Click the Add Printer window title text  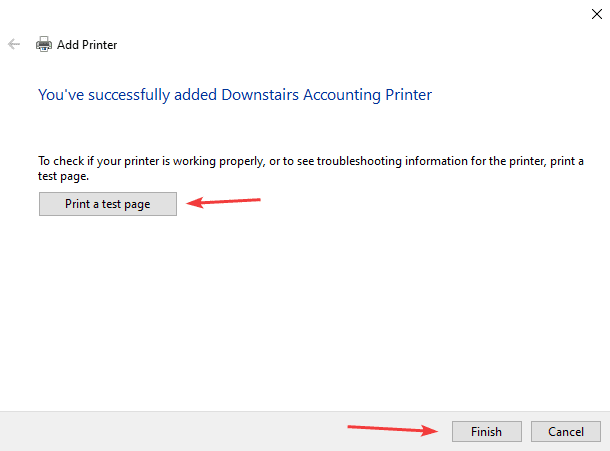click(x=88, y=45)
